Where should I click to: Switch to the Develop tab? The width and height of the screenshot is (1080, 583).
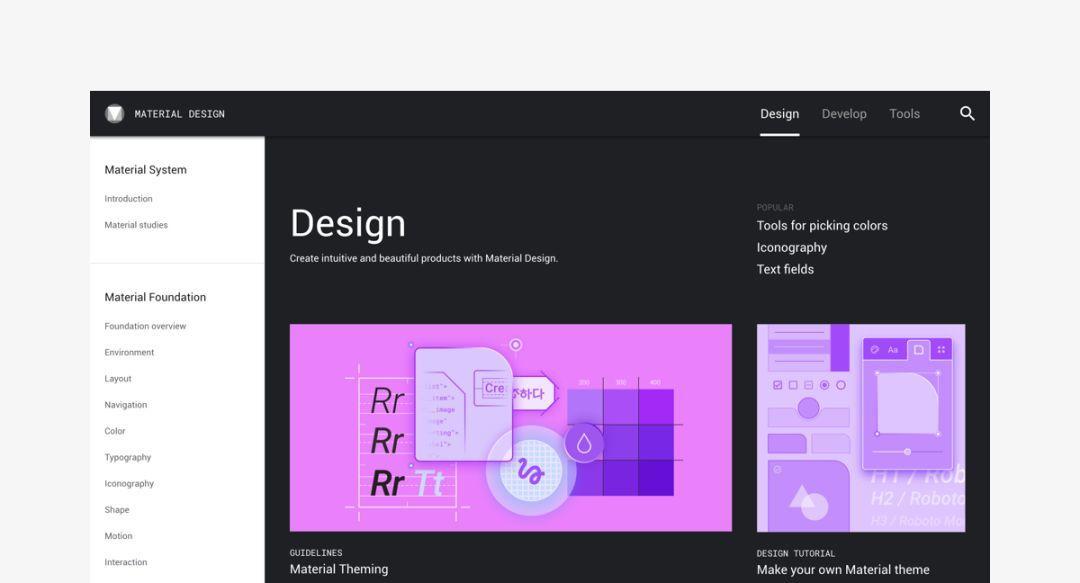tap(844, 114)
